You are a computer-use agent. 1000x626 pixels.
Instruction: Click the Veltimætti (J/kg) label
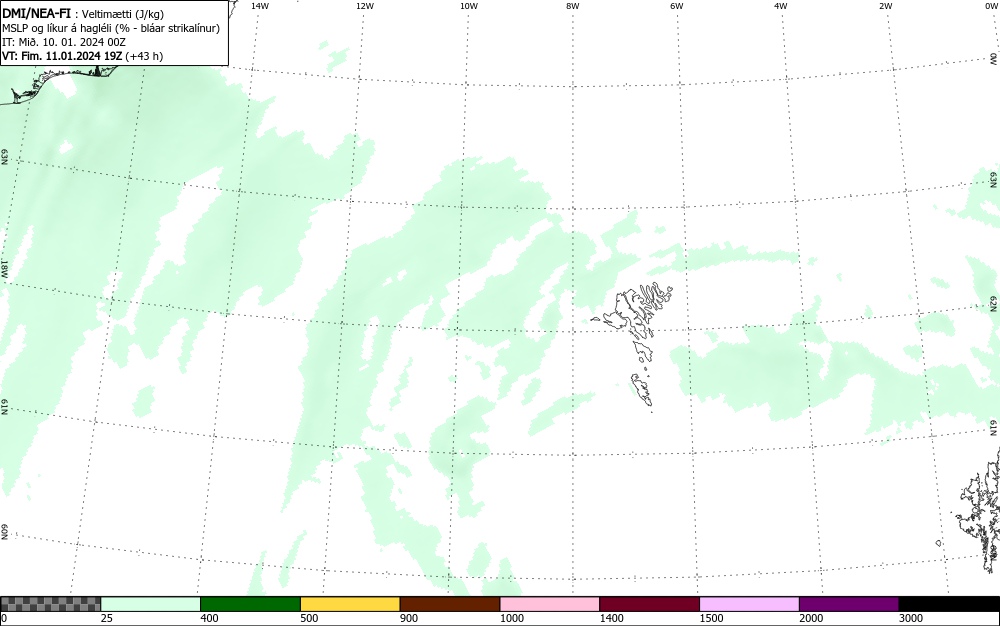pyautogui.click(x=123, y=14)
